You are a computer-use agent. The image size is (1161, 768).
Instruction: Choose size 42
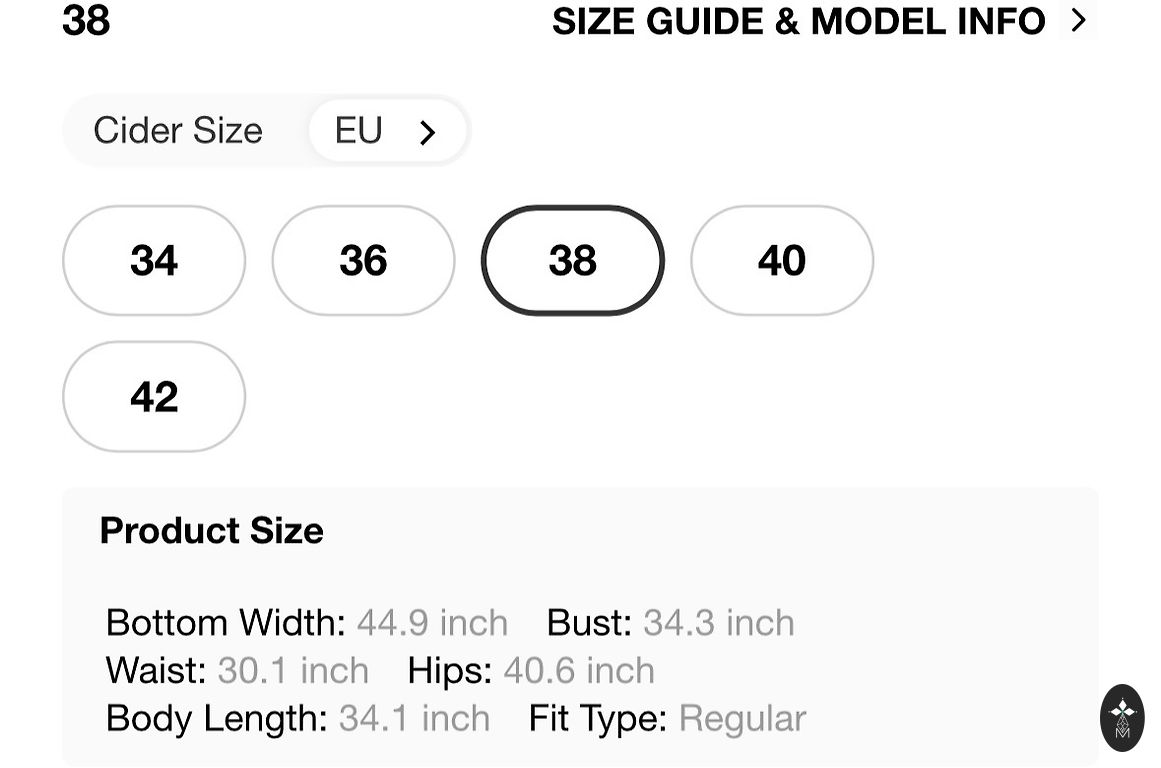(x=154, y=397)
